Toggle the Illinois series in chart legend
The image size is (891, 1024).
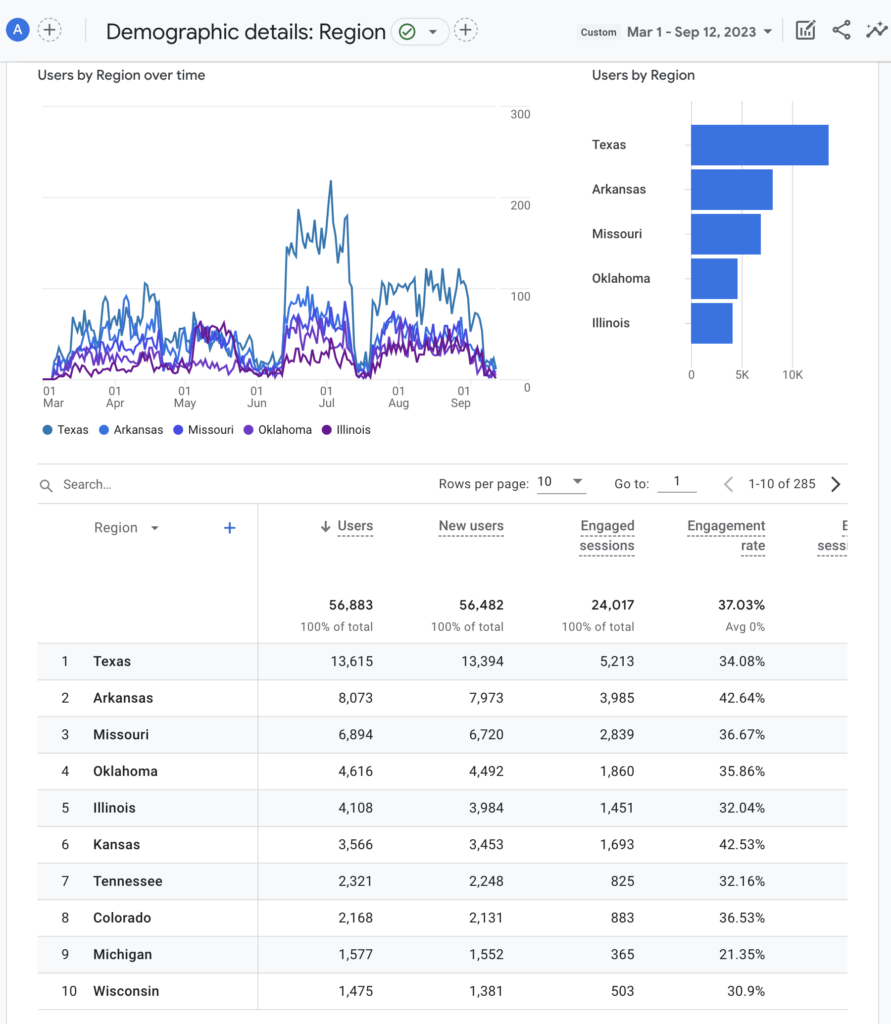click(346, 430)
